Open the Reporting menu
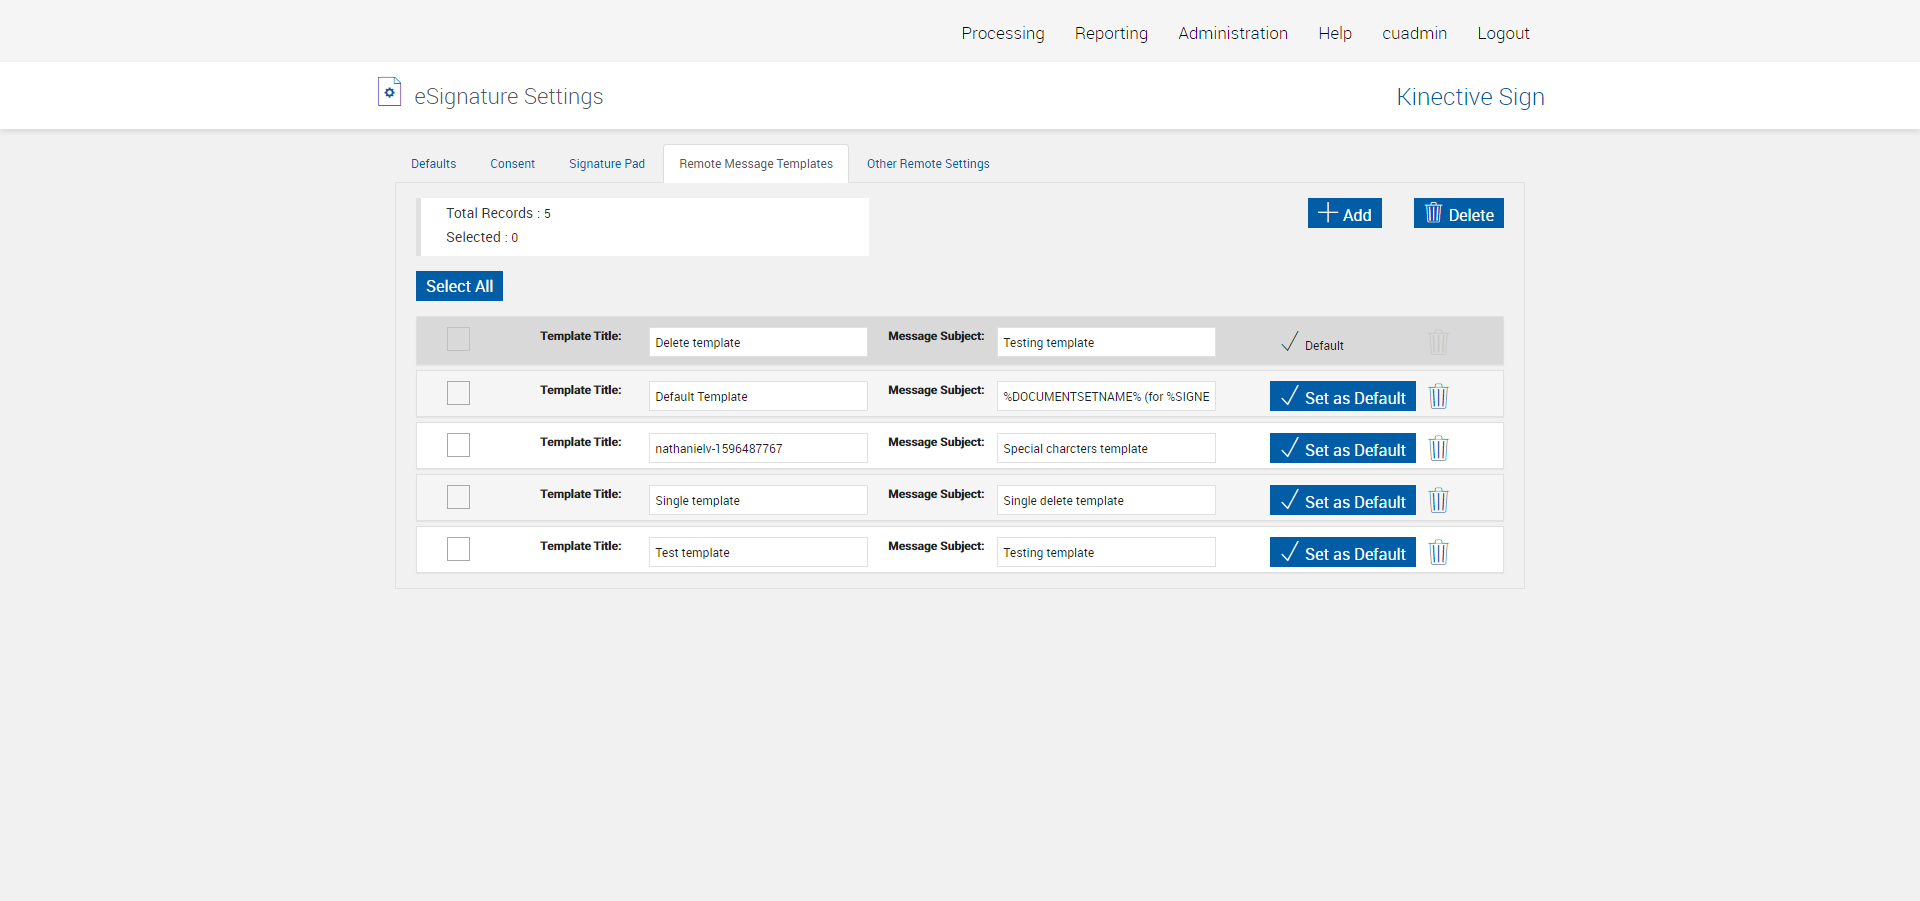1920x901 pixels. (1111, 33)
